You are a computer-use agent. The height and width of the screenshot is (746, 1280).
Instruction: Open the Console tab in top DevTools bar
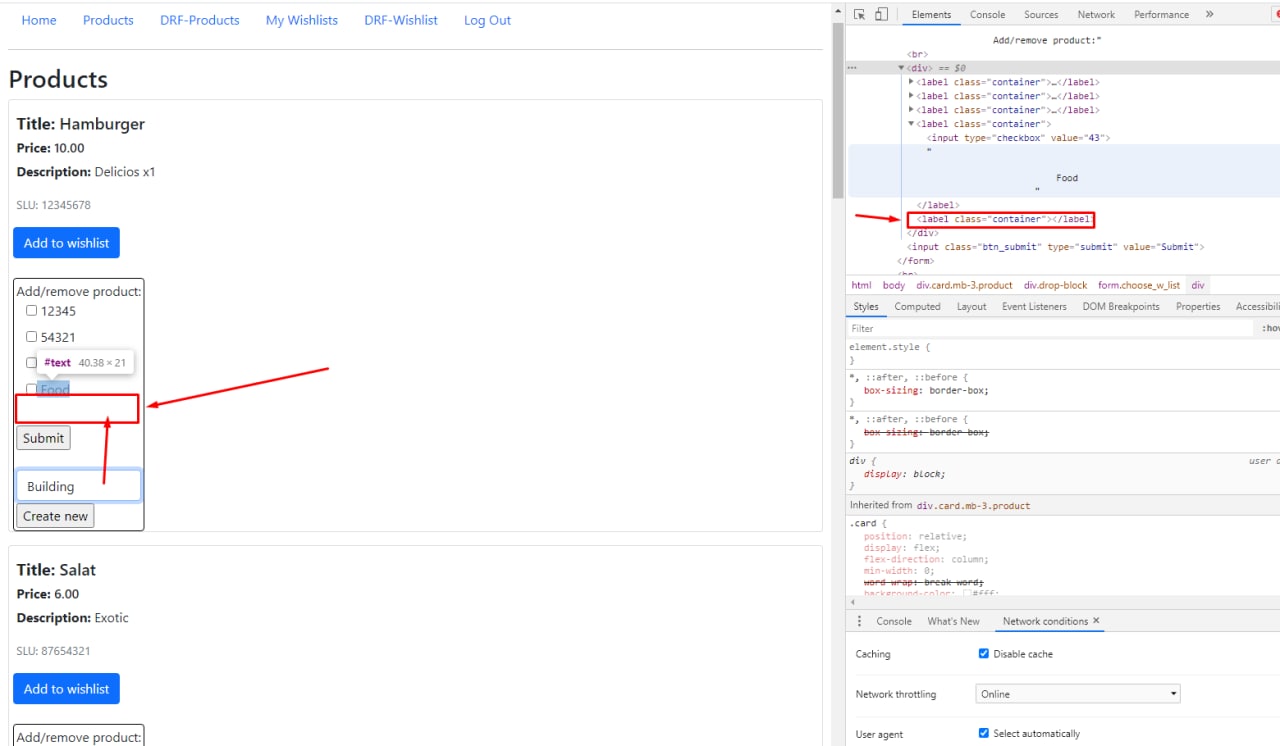tap(987, 15)
